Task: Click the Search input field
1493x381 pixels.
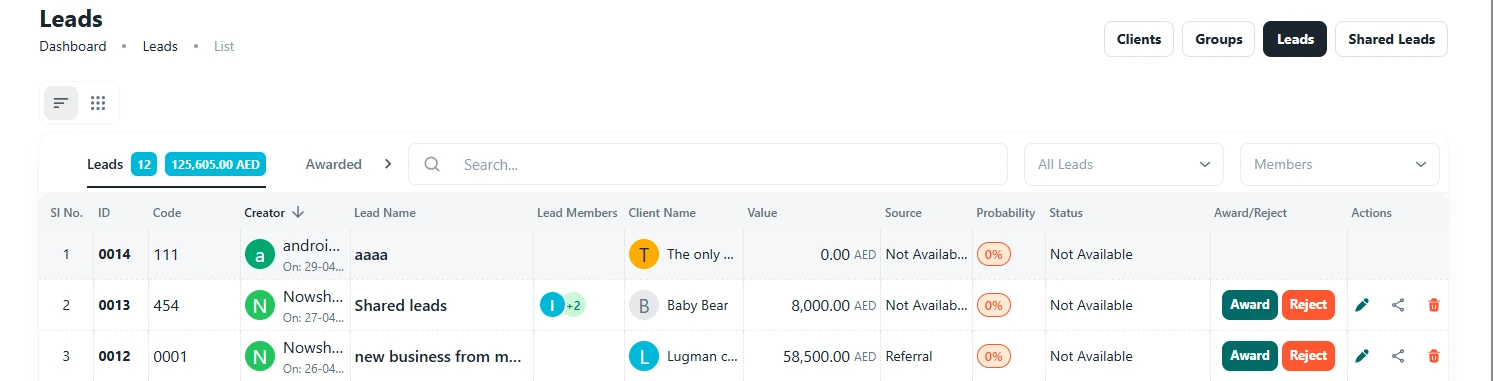Action: point(708,164)
